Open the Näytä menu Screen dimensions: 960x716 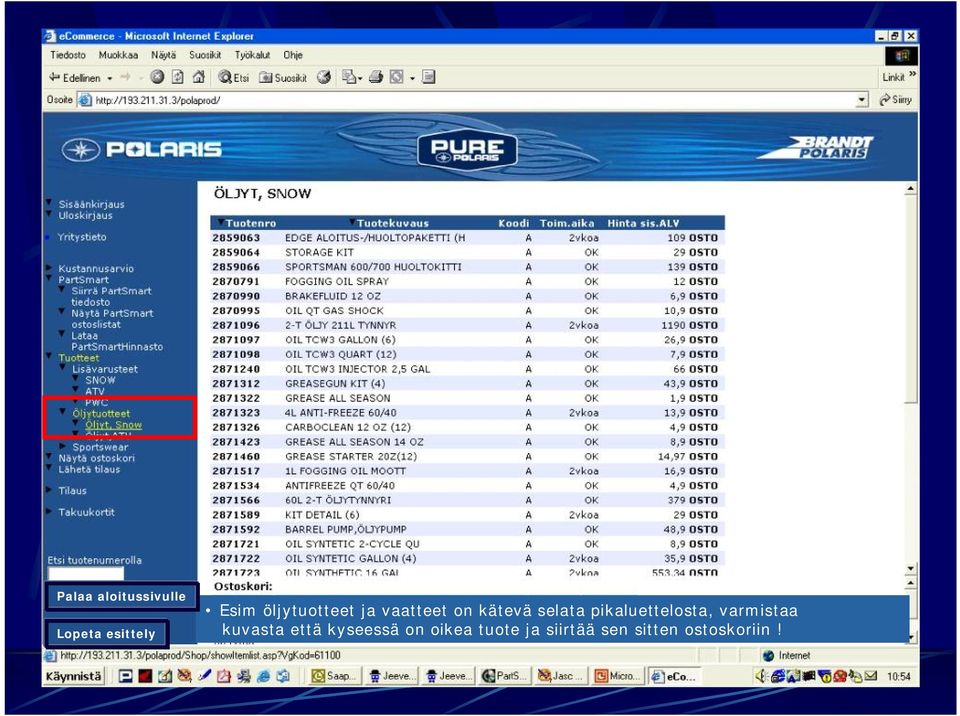[x=163, y=55]
